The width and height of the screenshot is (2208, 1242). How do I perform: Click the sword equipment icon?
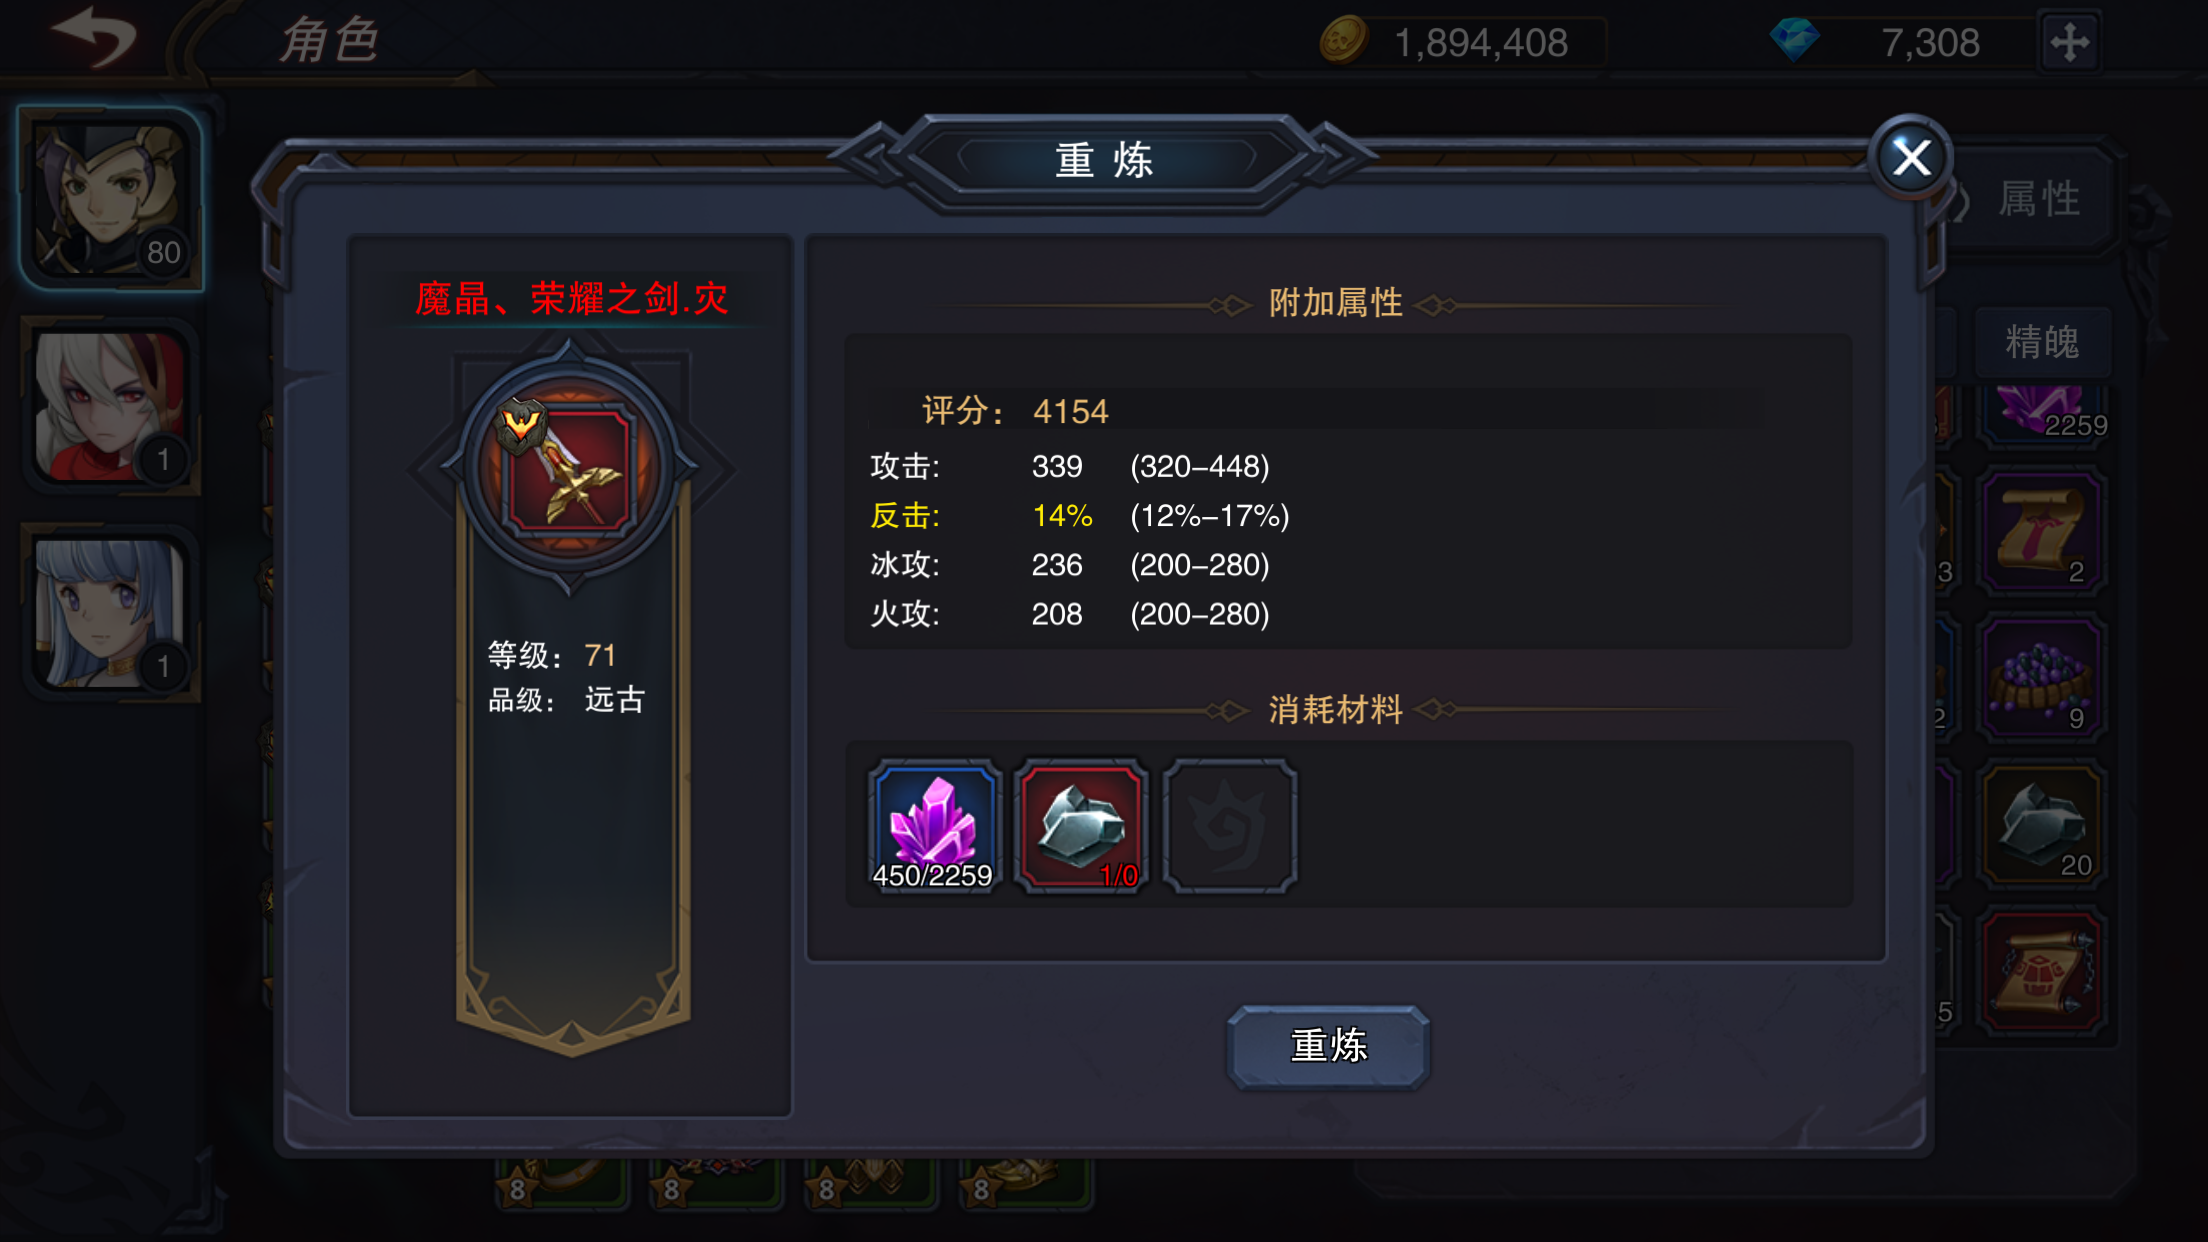(x=570, y=468)
